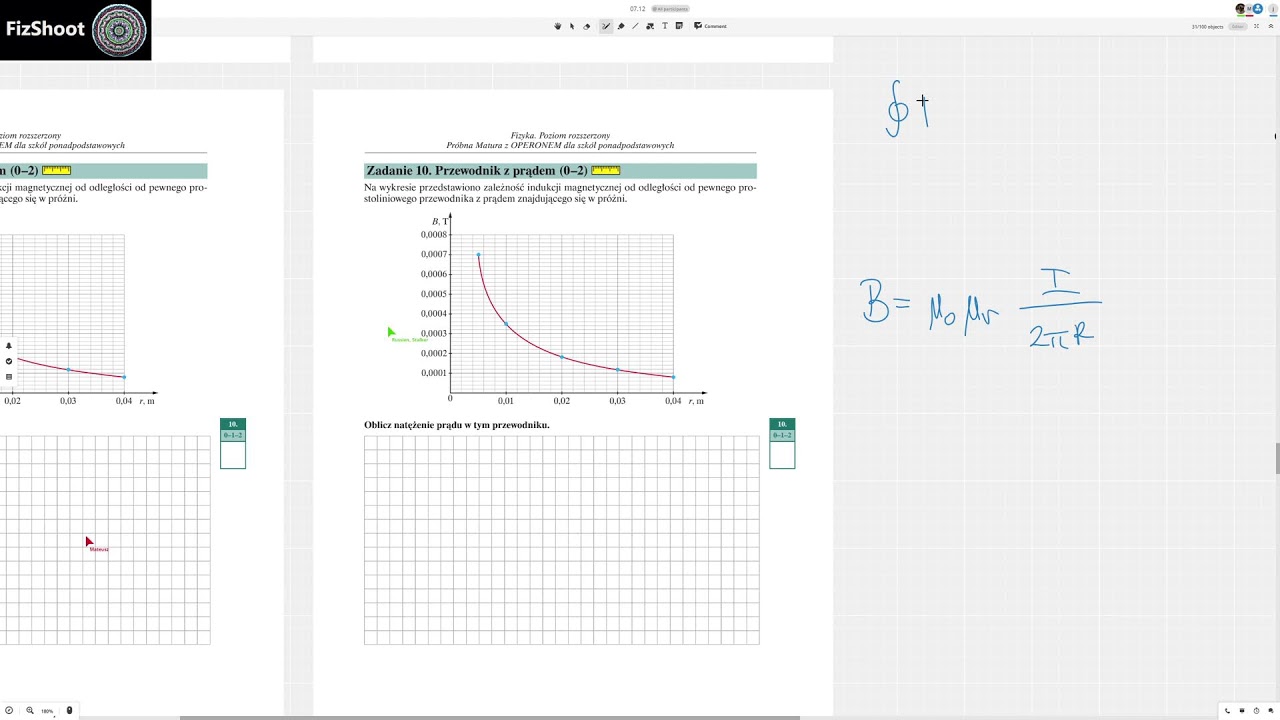Open the timer icon
This screenshot has height=720, width=1280.
pyautogui.click(x=1256, y=711)
